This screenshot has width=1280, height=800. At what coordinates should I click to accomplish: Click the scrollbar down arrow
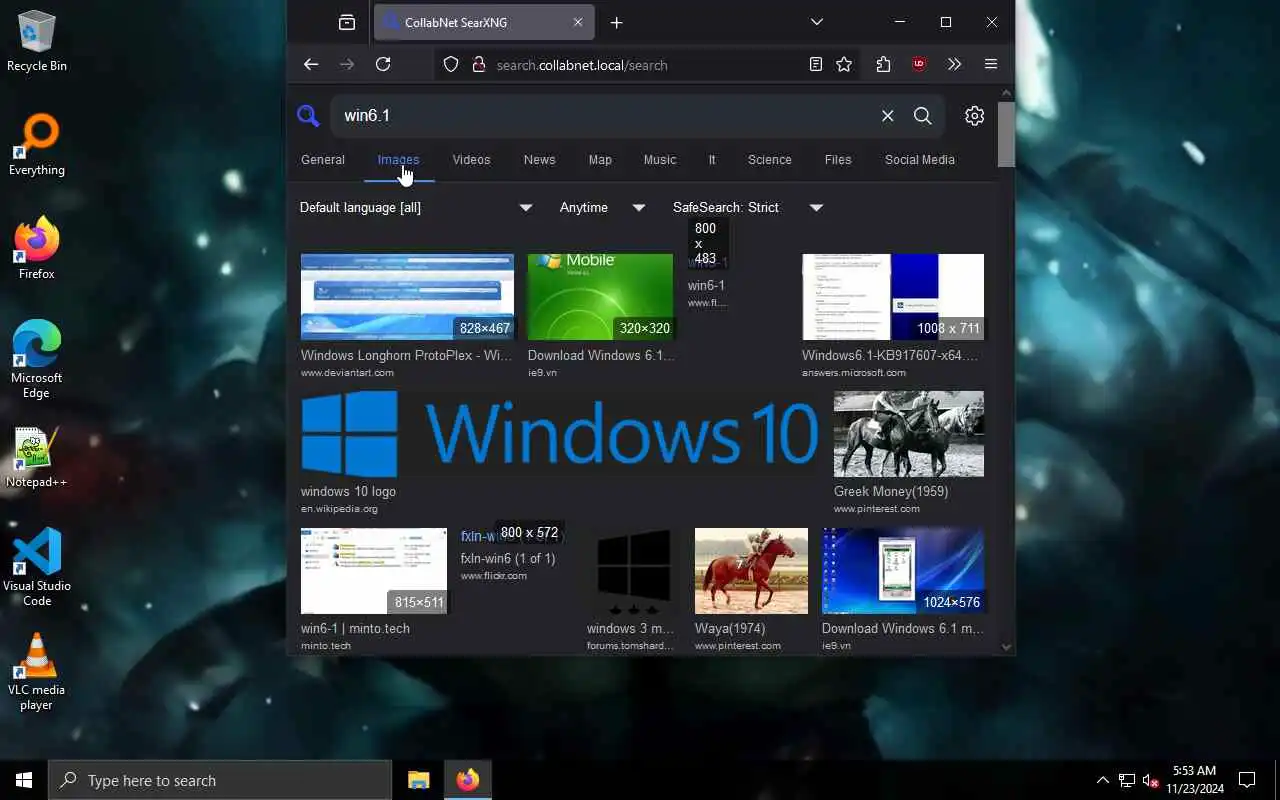(1006, 647)
